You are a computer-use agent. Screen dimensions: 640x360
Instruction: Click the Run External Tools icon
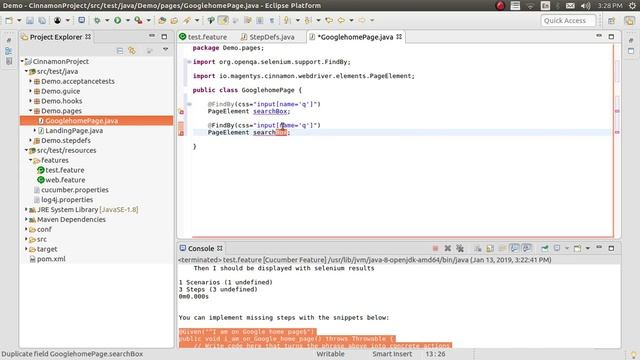pos(139,20)
